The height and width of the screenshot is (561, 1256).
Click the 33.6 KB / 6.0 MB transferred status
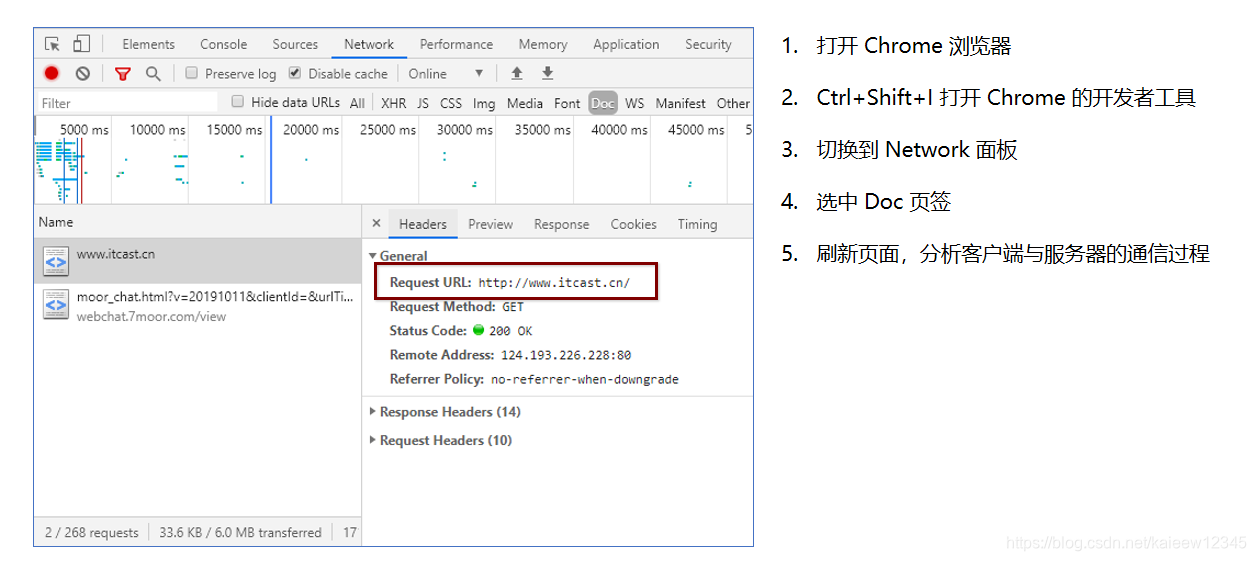pyautogui.click(x=240, y=532)
